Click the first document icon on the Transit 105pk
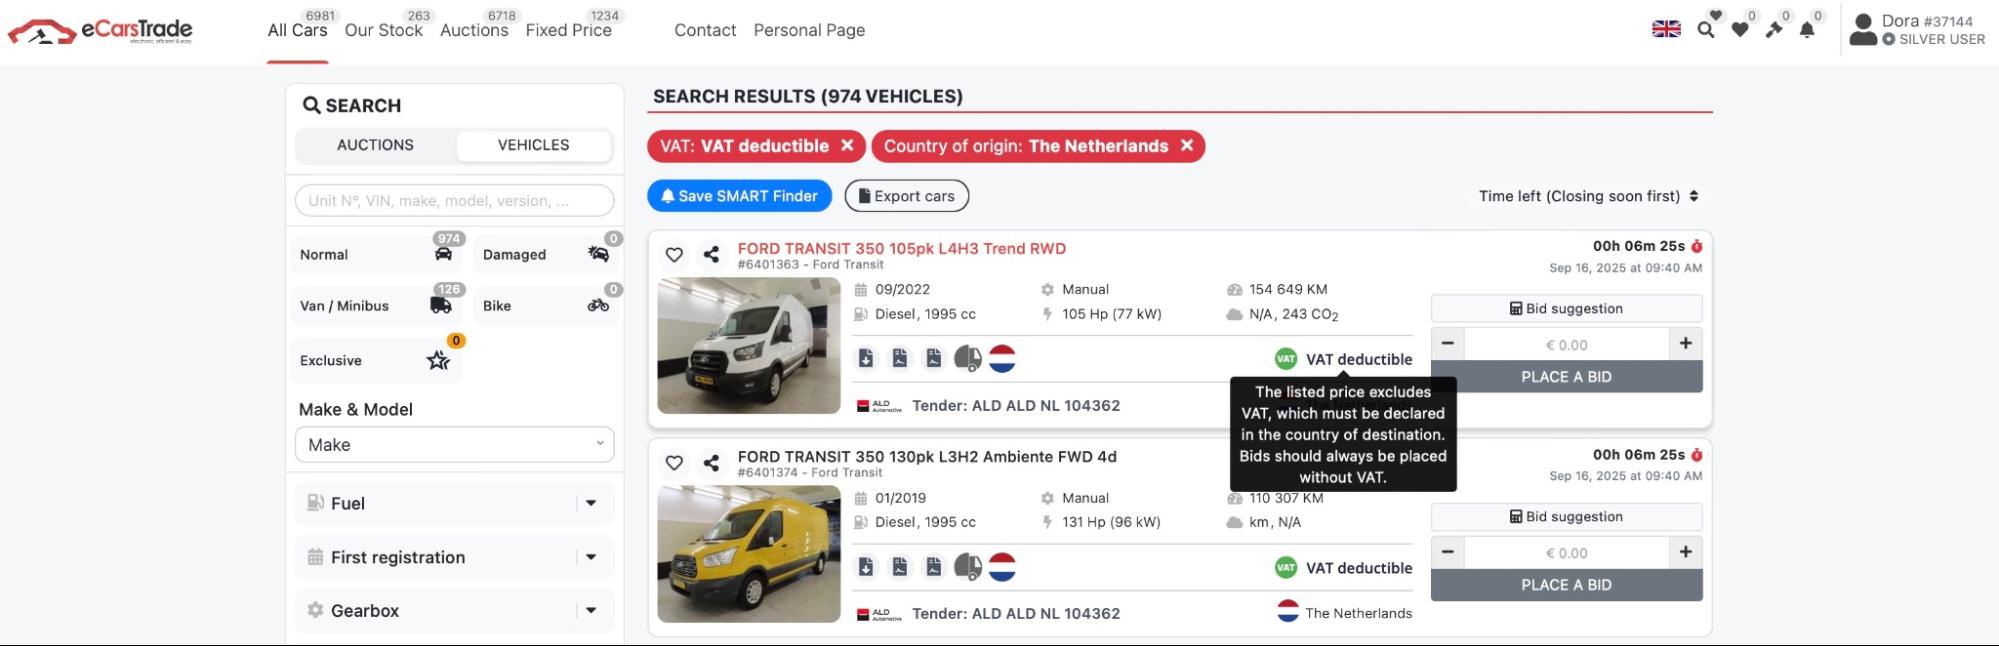Screen dimensions: 1999x646 coord(866,359)
